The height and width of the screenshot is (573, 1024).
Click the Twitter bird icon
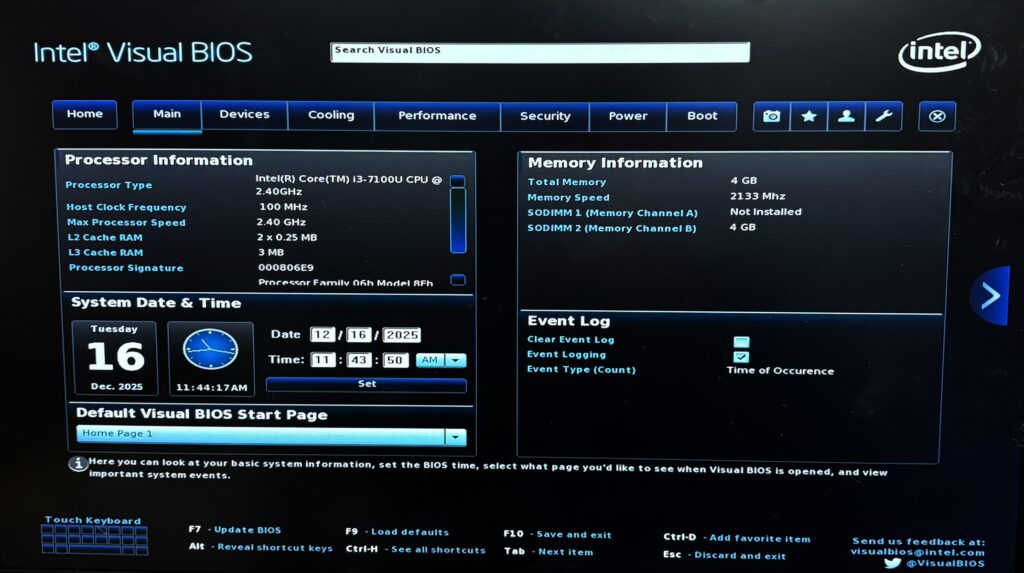click(x=892, y=563)
